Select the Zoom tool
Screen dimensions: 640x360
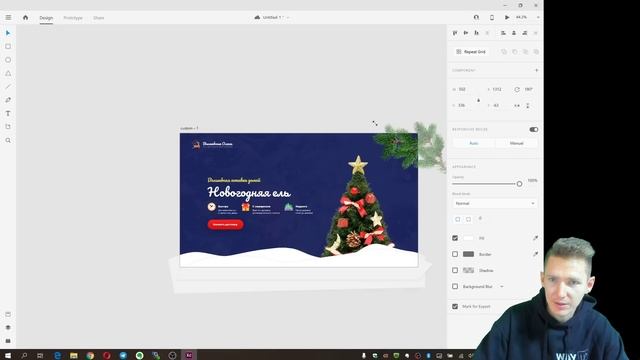(8, 140)
